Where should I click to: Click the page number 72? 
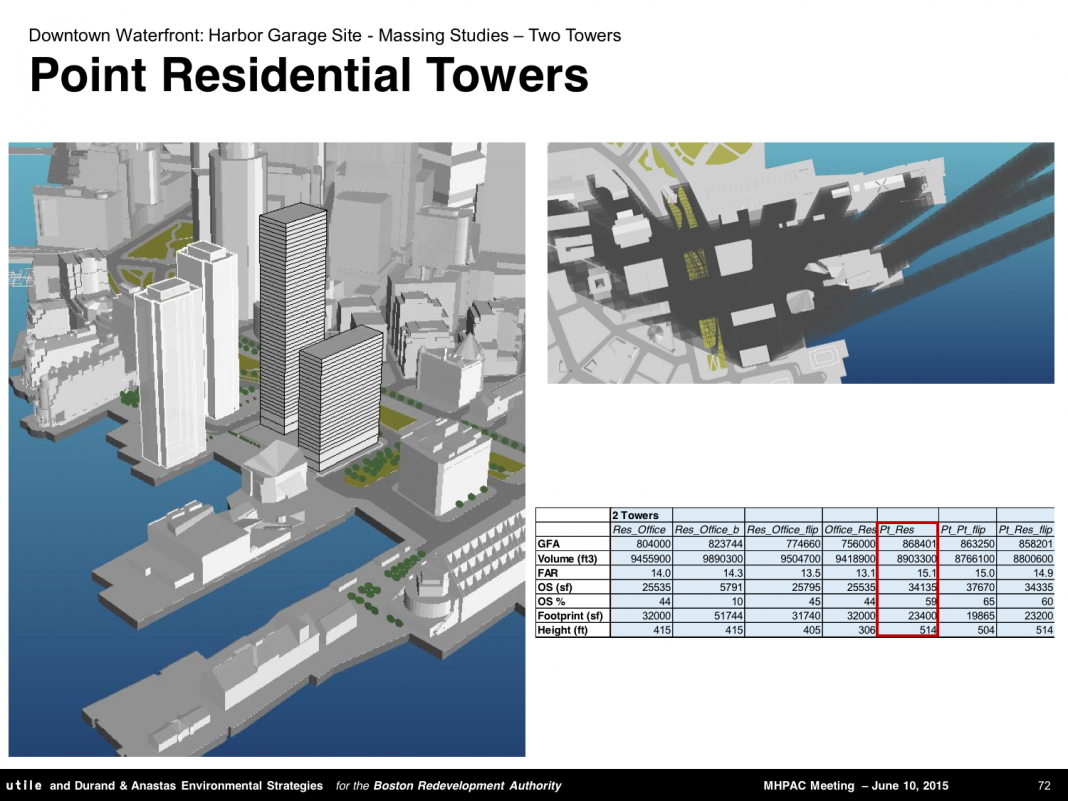click(x=1044, y=785)
